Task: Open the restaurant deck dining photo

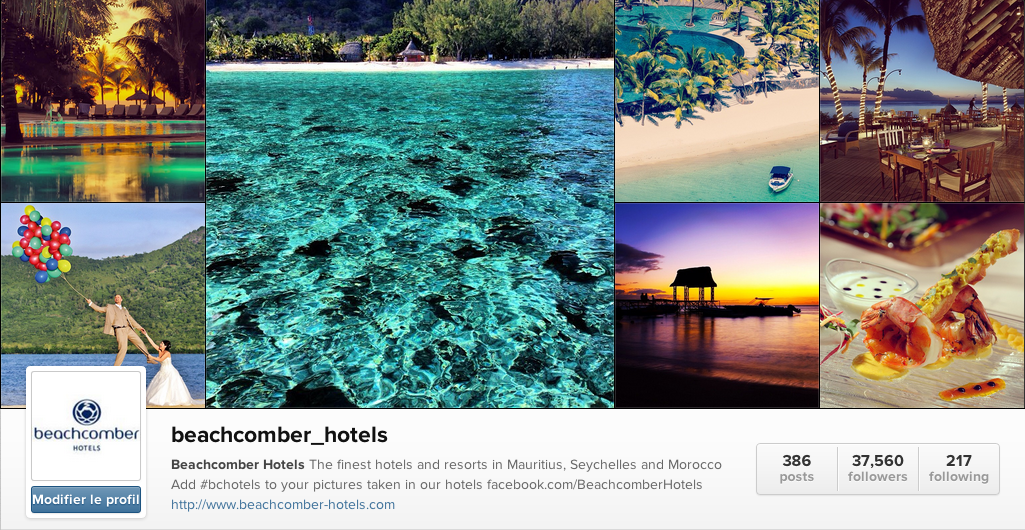Action: click(922, 101)
